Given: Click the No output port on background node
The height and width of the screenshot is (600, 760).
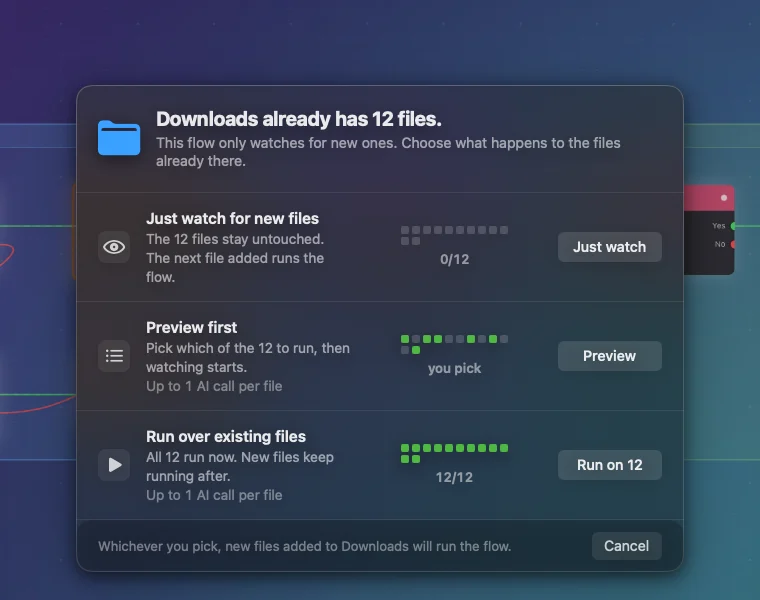Looking at the screenshot, I should (733, 244).
